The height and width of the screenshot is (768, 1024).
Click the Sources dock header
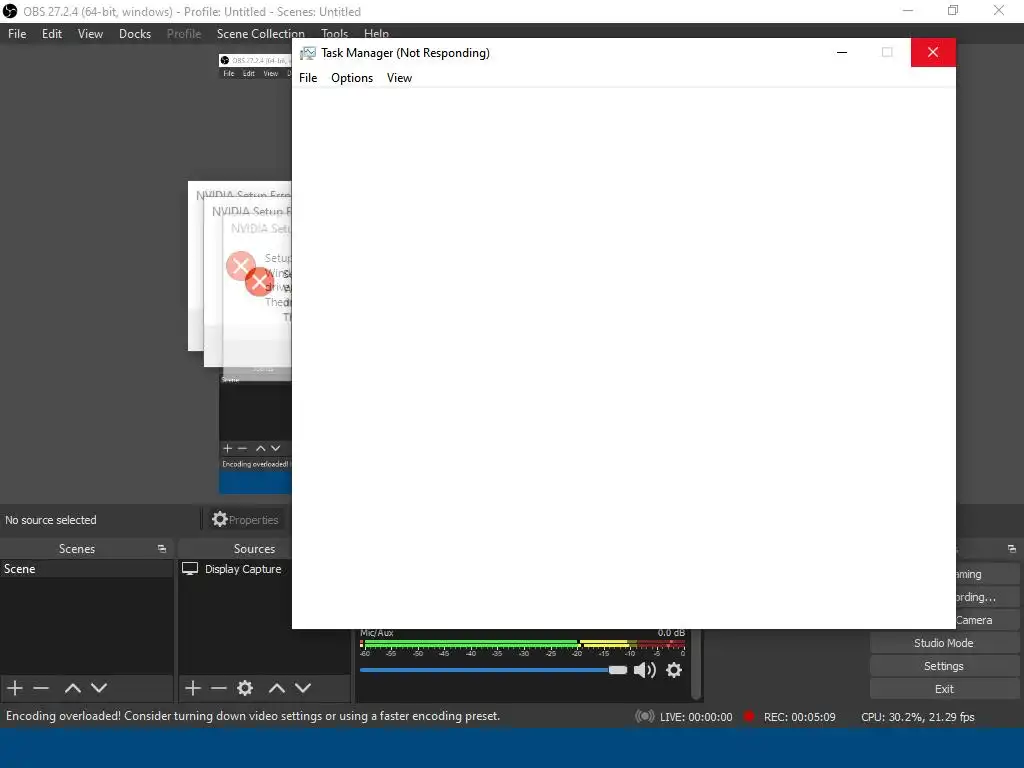tap(254, 549)
